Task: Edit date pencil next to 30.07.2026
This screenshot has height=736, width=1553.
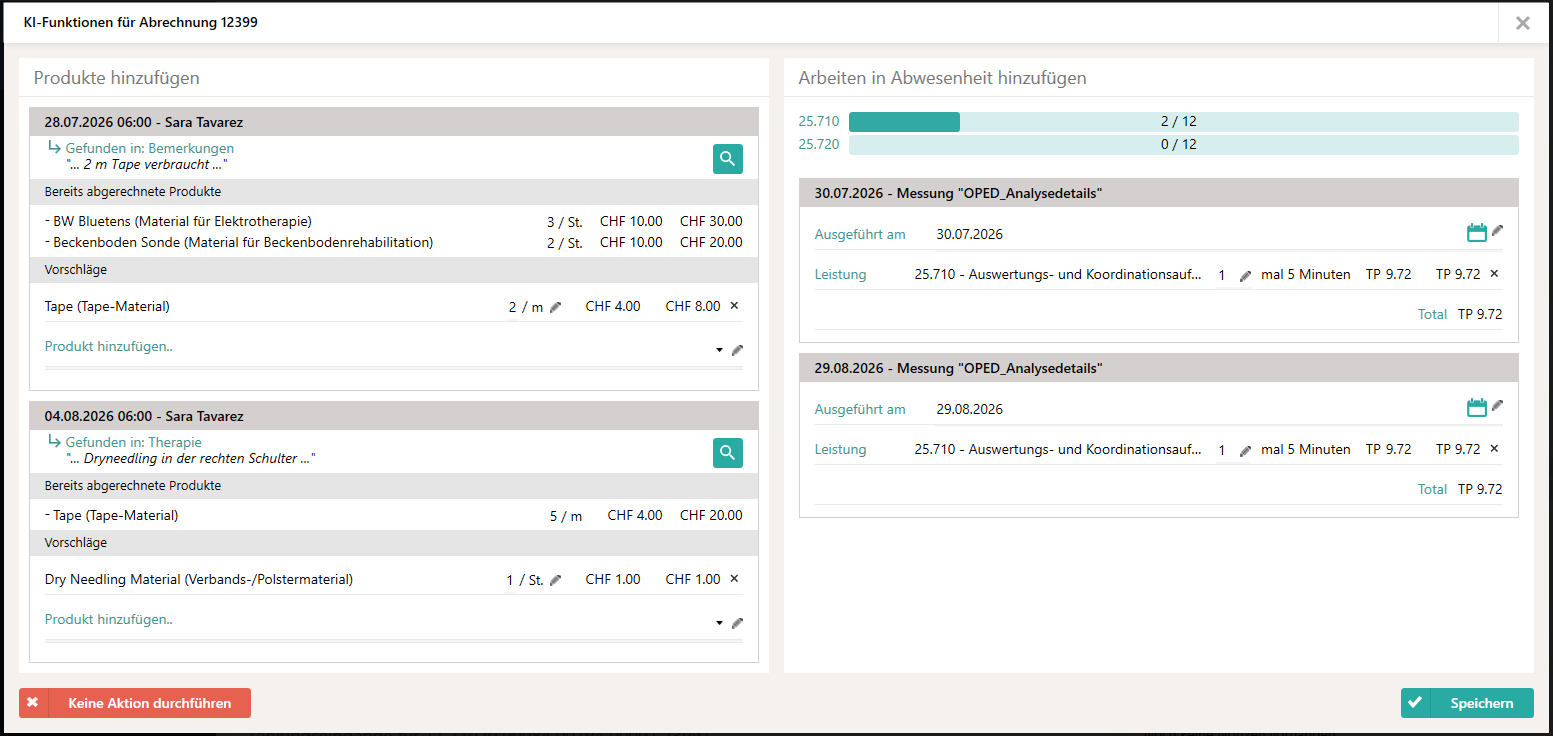Action: (x=1497, y=231)
